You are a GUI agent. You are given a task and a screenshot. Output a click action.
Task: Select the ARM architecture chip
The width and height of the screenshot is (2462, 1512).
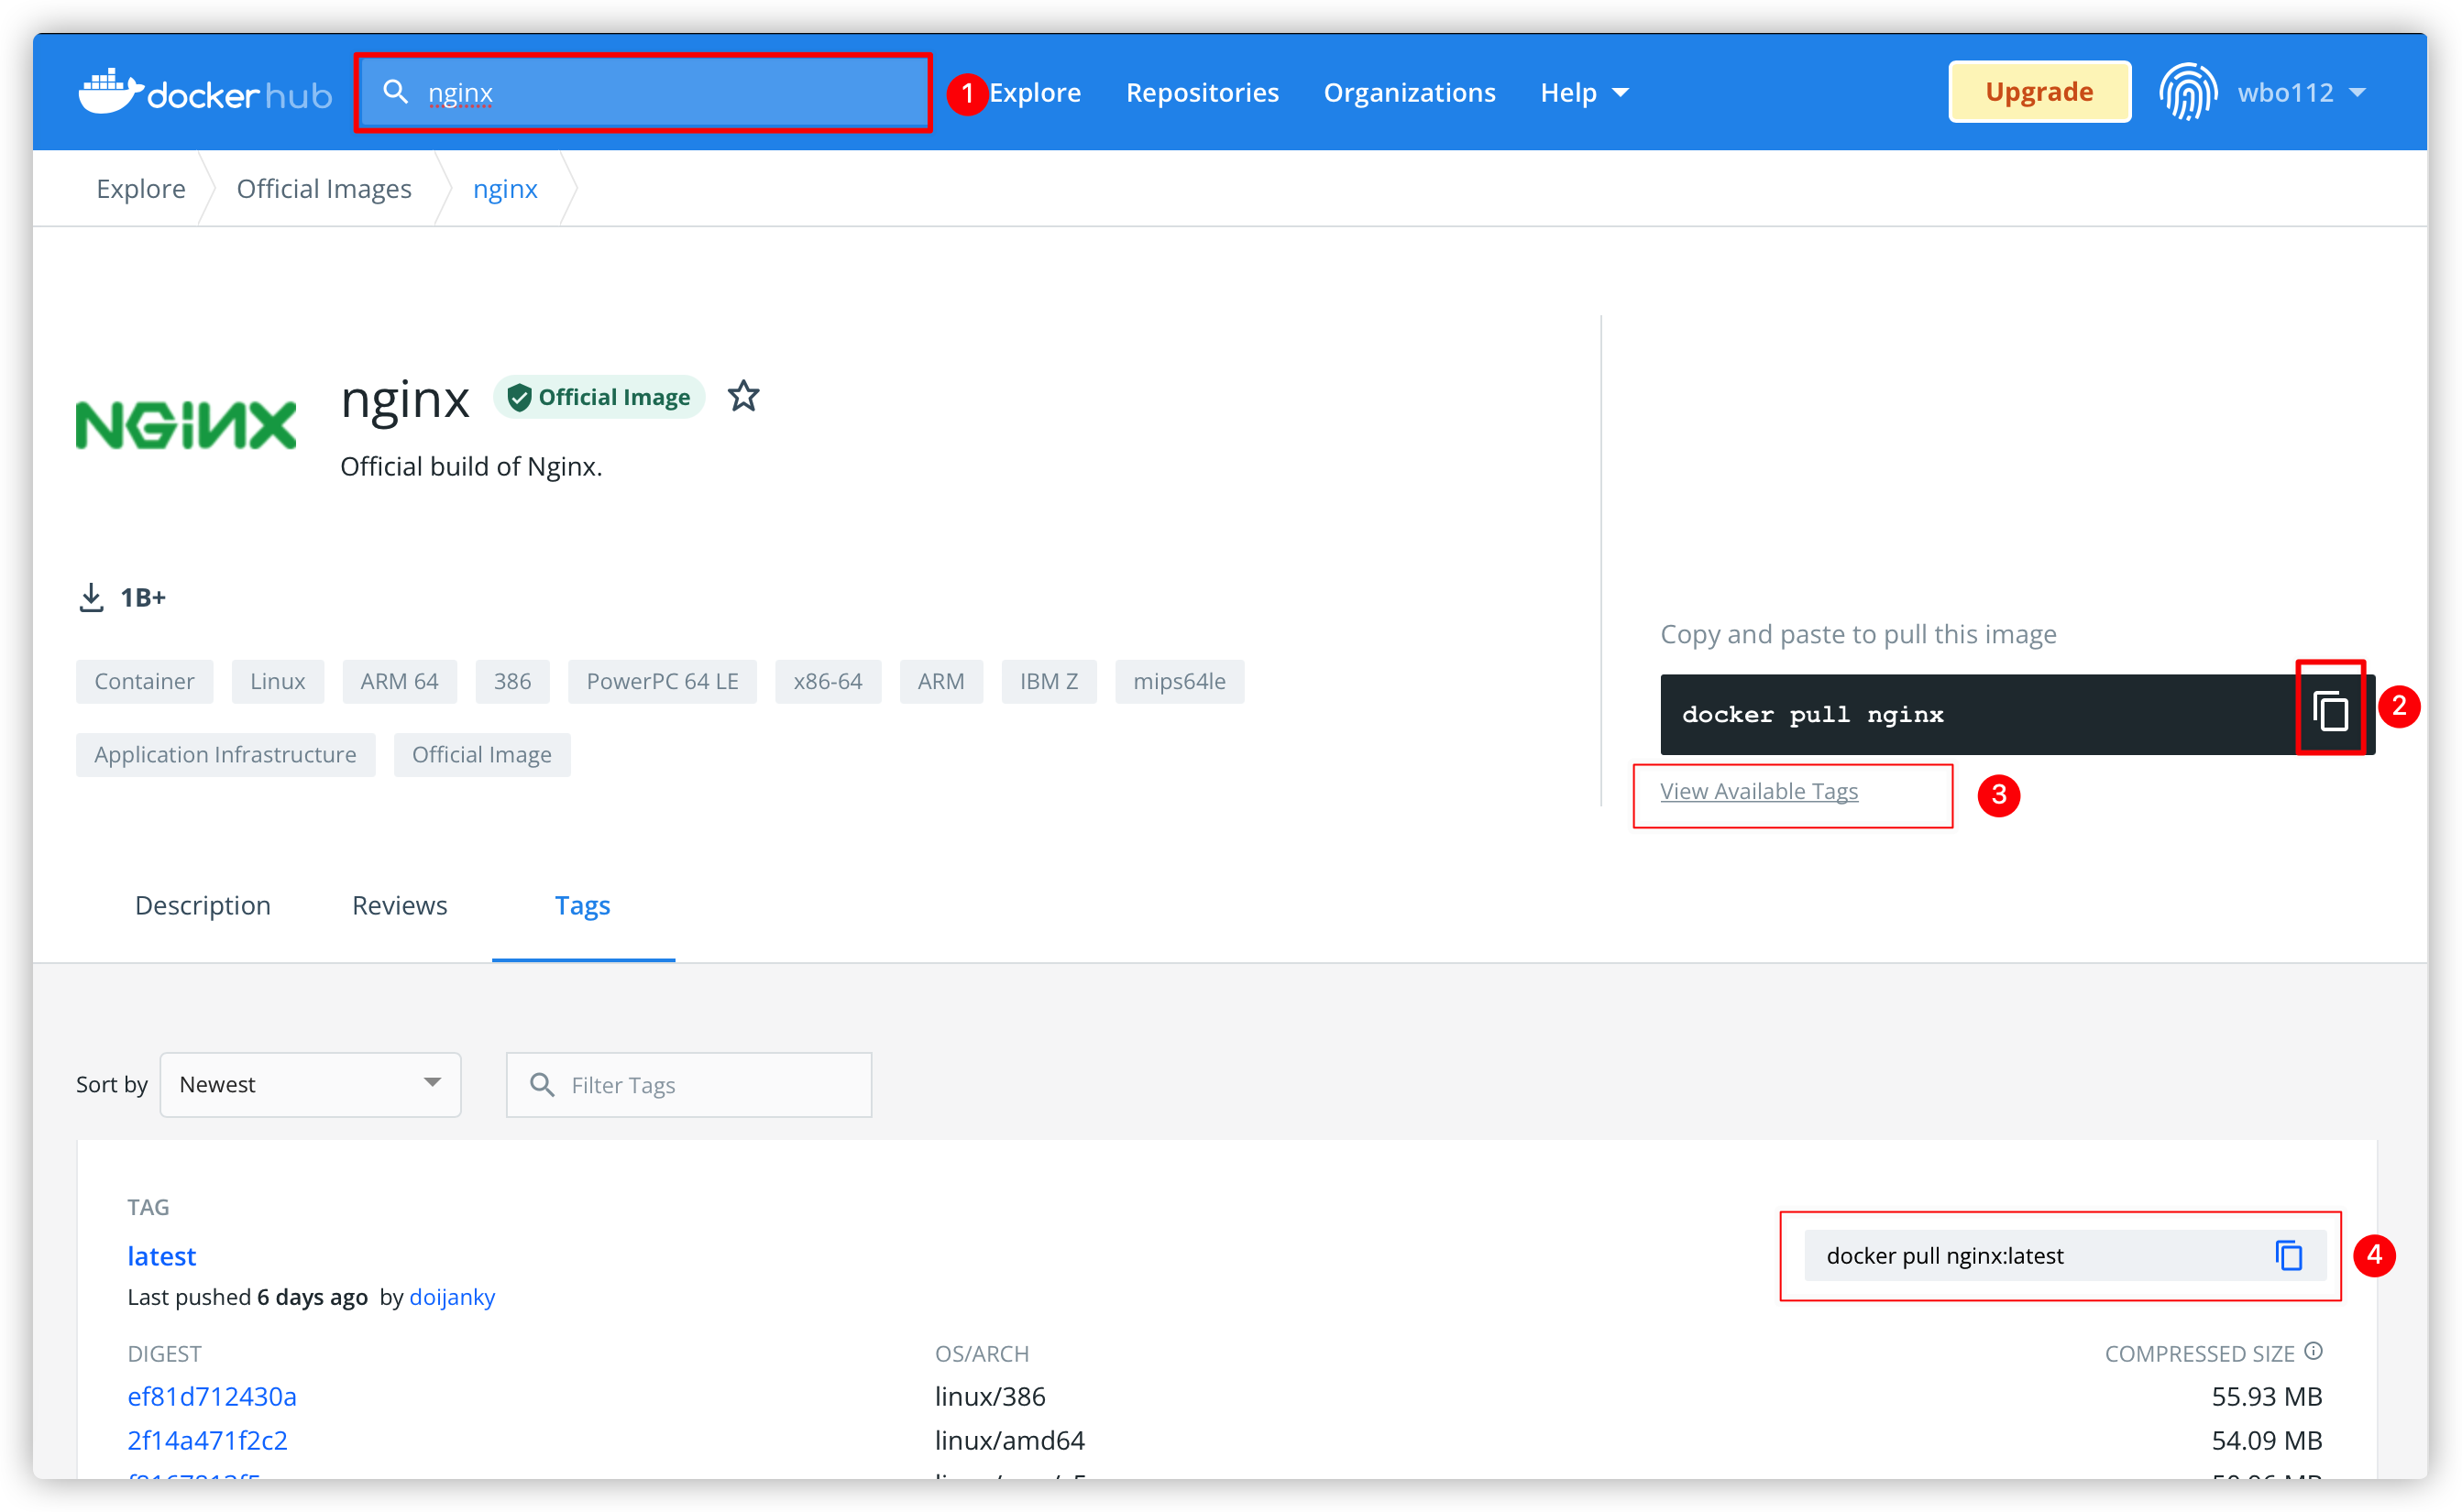pos(940,681)
